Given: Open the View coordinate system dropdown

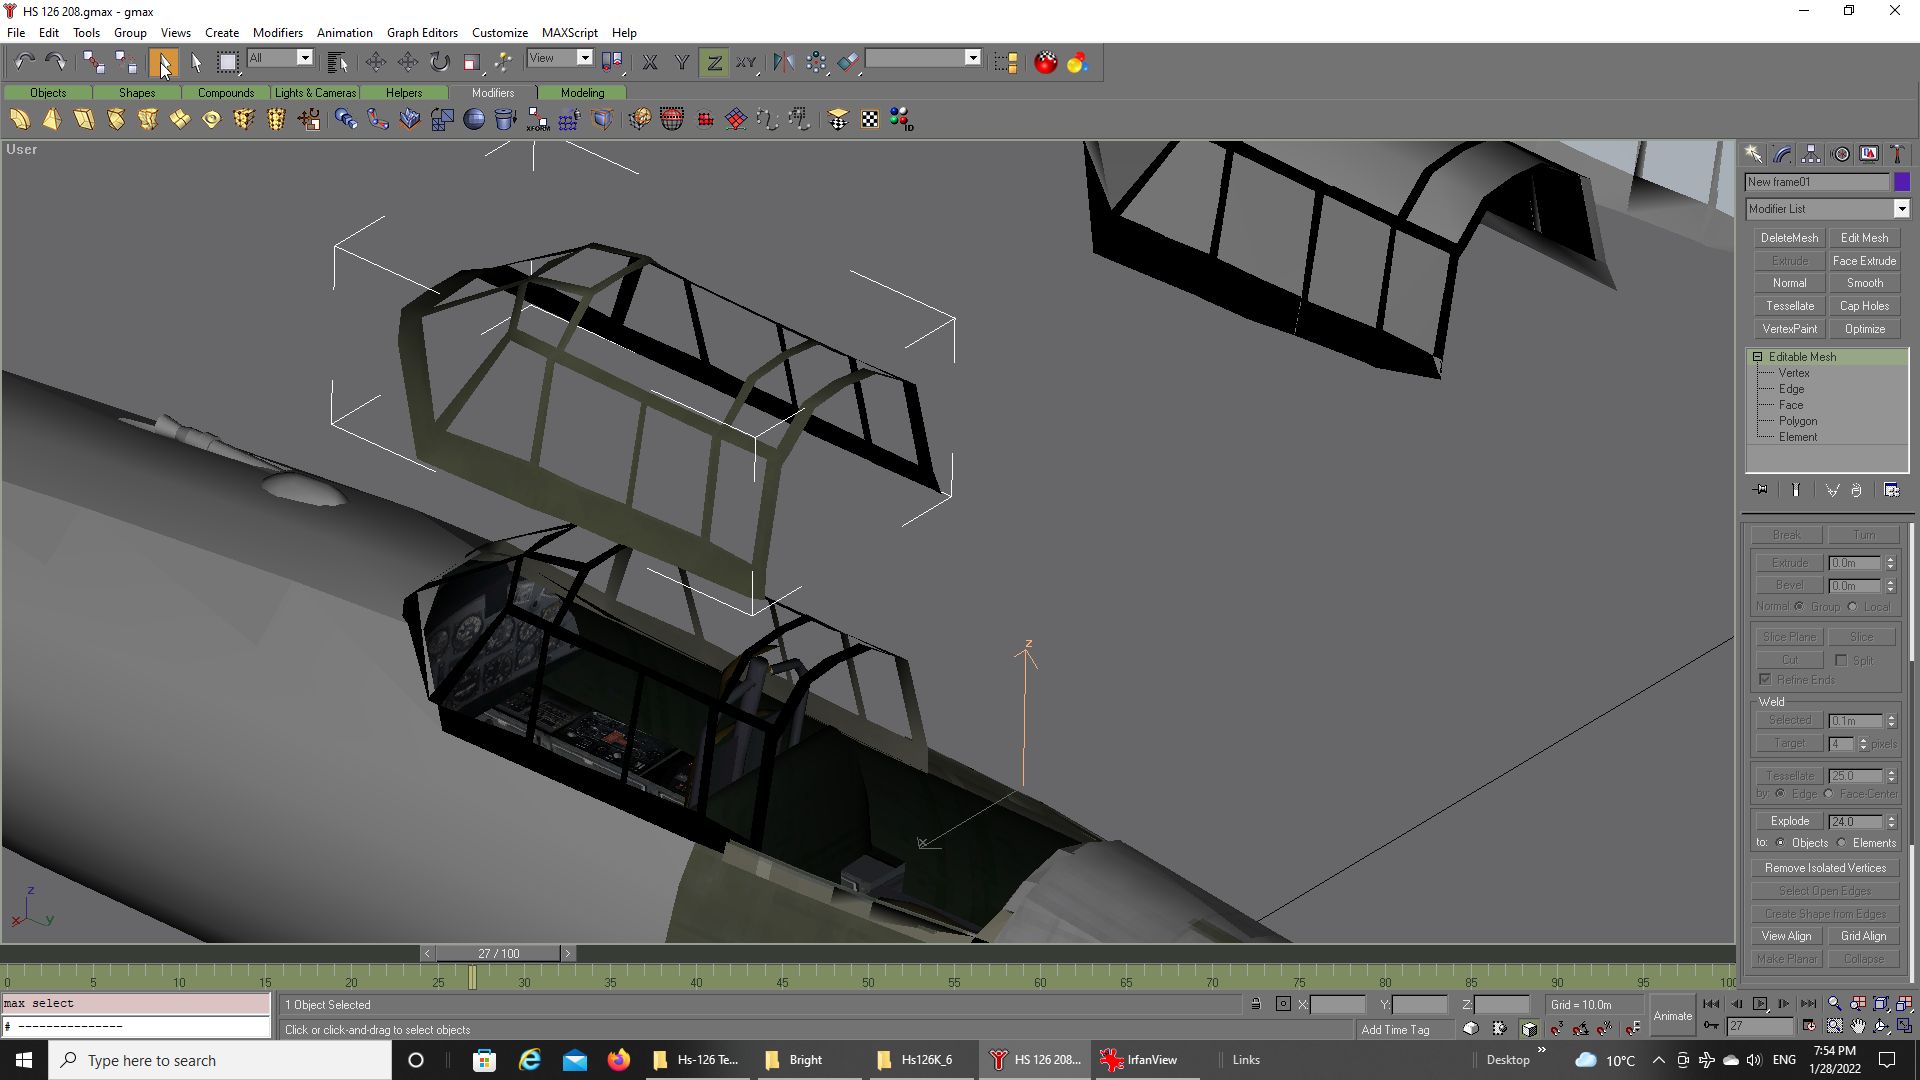Looking at the screenshot, I should tap(585, 58).
